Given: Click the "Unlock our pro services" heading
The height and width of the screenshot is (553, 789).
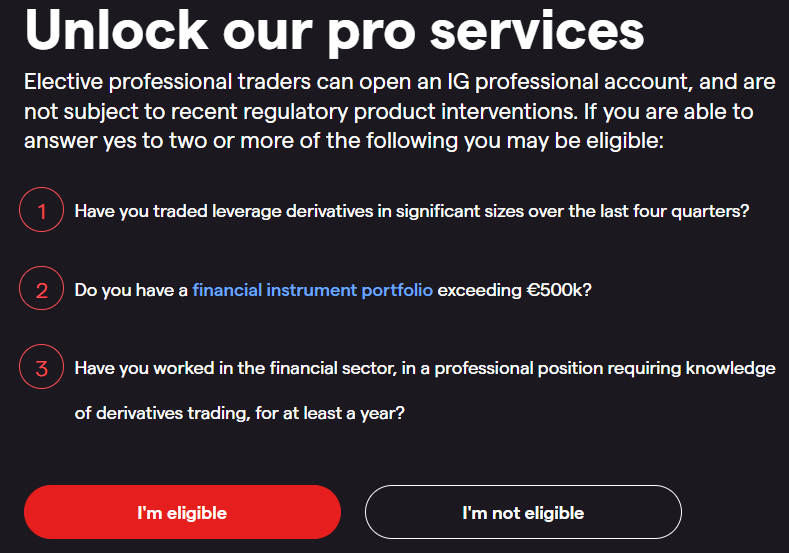Looking at the screenshot, I should [x=334, y=30].
